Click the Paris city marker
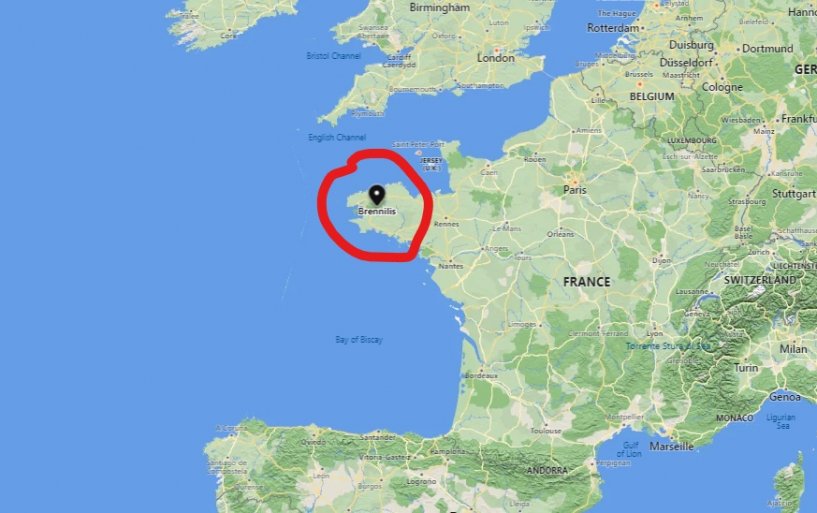817x513 pixels. click(575, 180)
